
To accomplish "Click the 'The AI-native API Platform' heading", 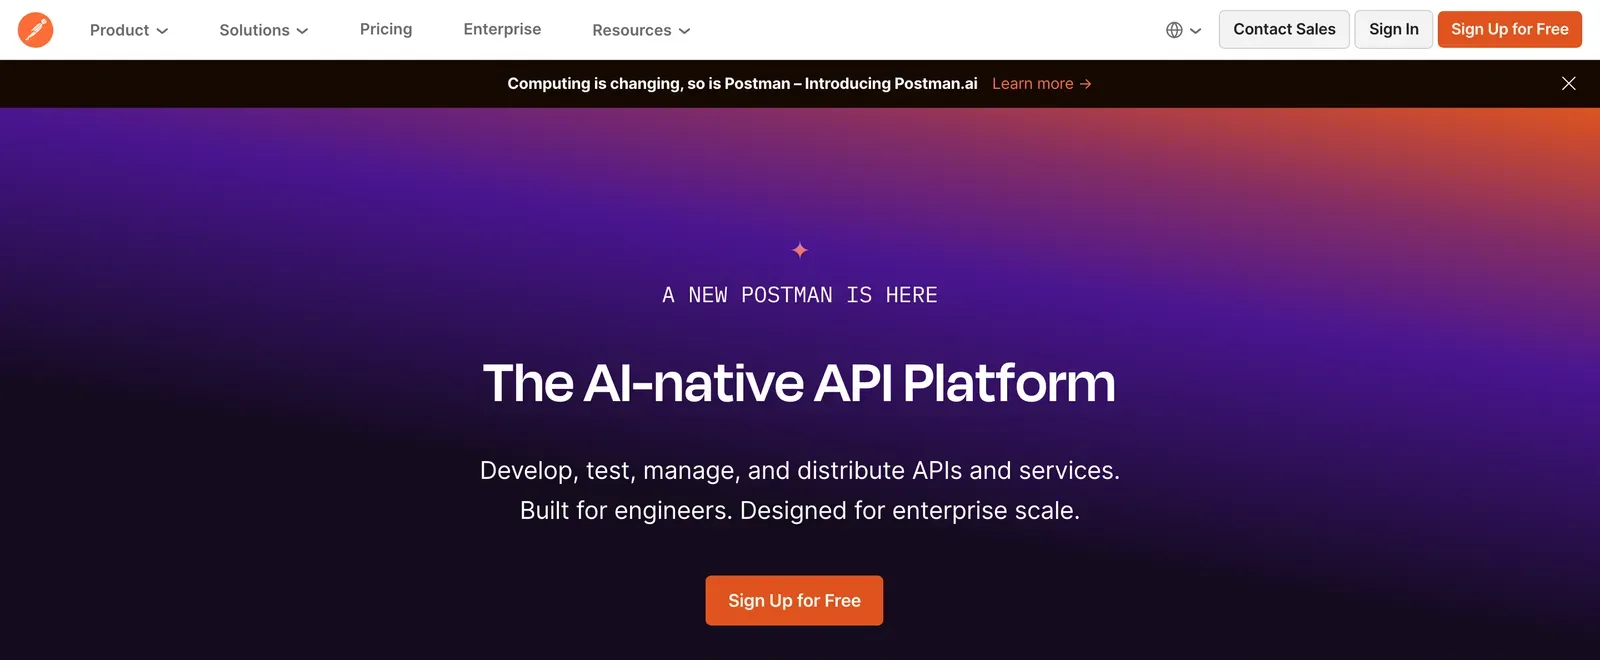I will tap(799, 383).
